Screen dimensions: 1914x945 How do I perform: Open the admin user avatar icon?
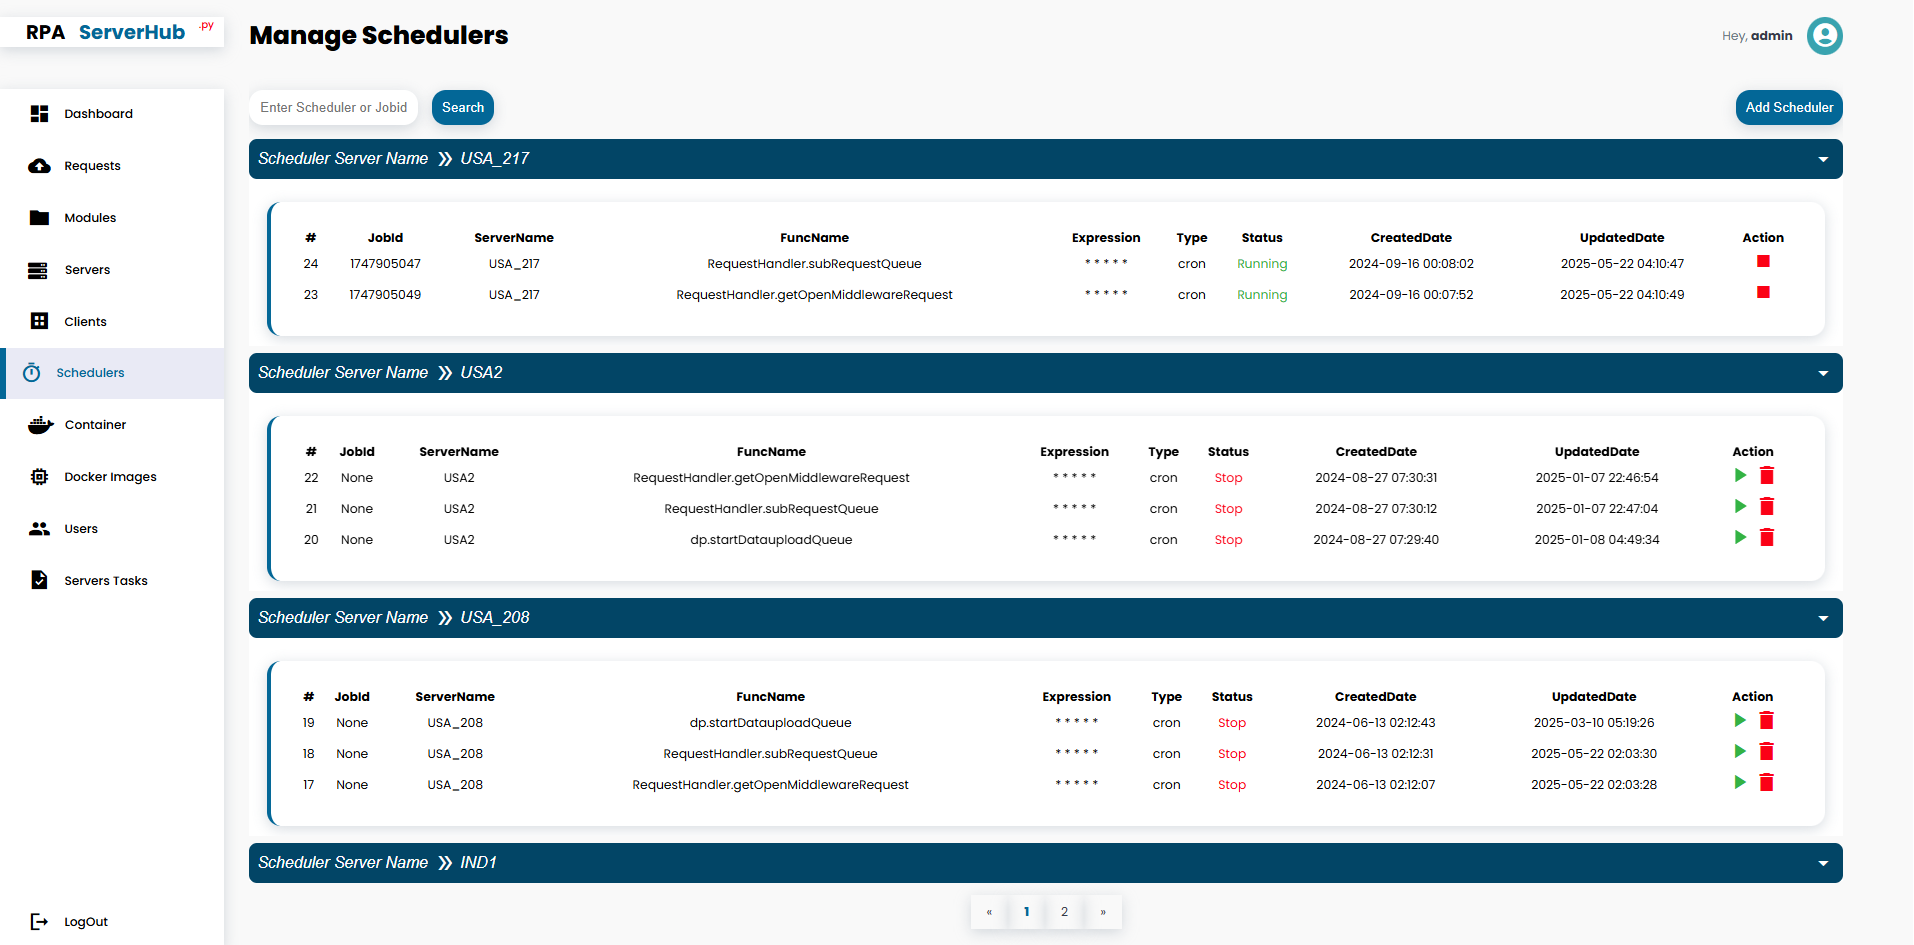(x=1824, y=36)
